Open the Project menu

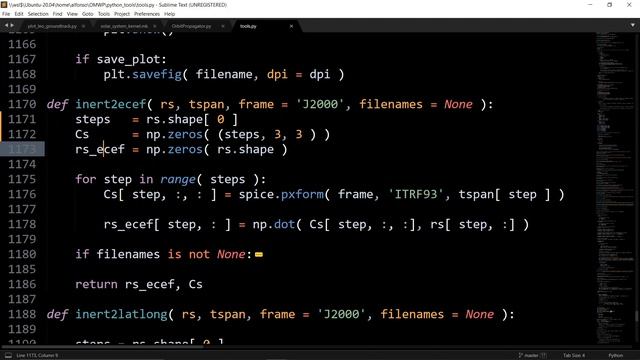(122, 14)
